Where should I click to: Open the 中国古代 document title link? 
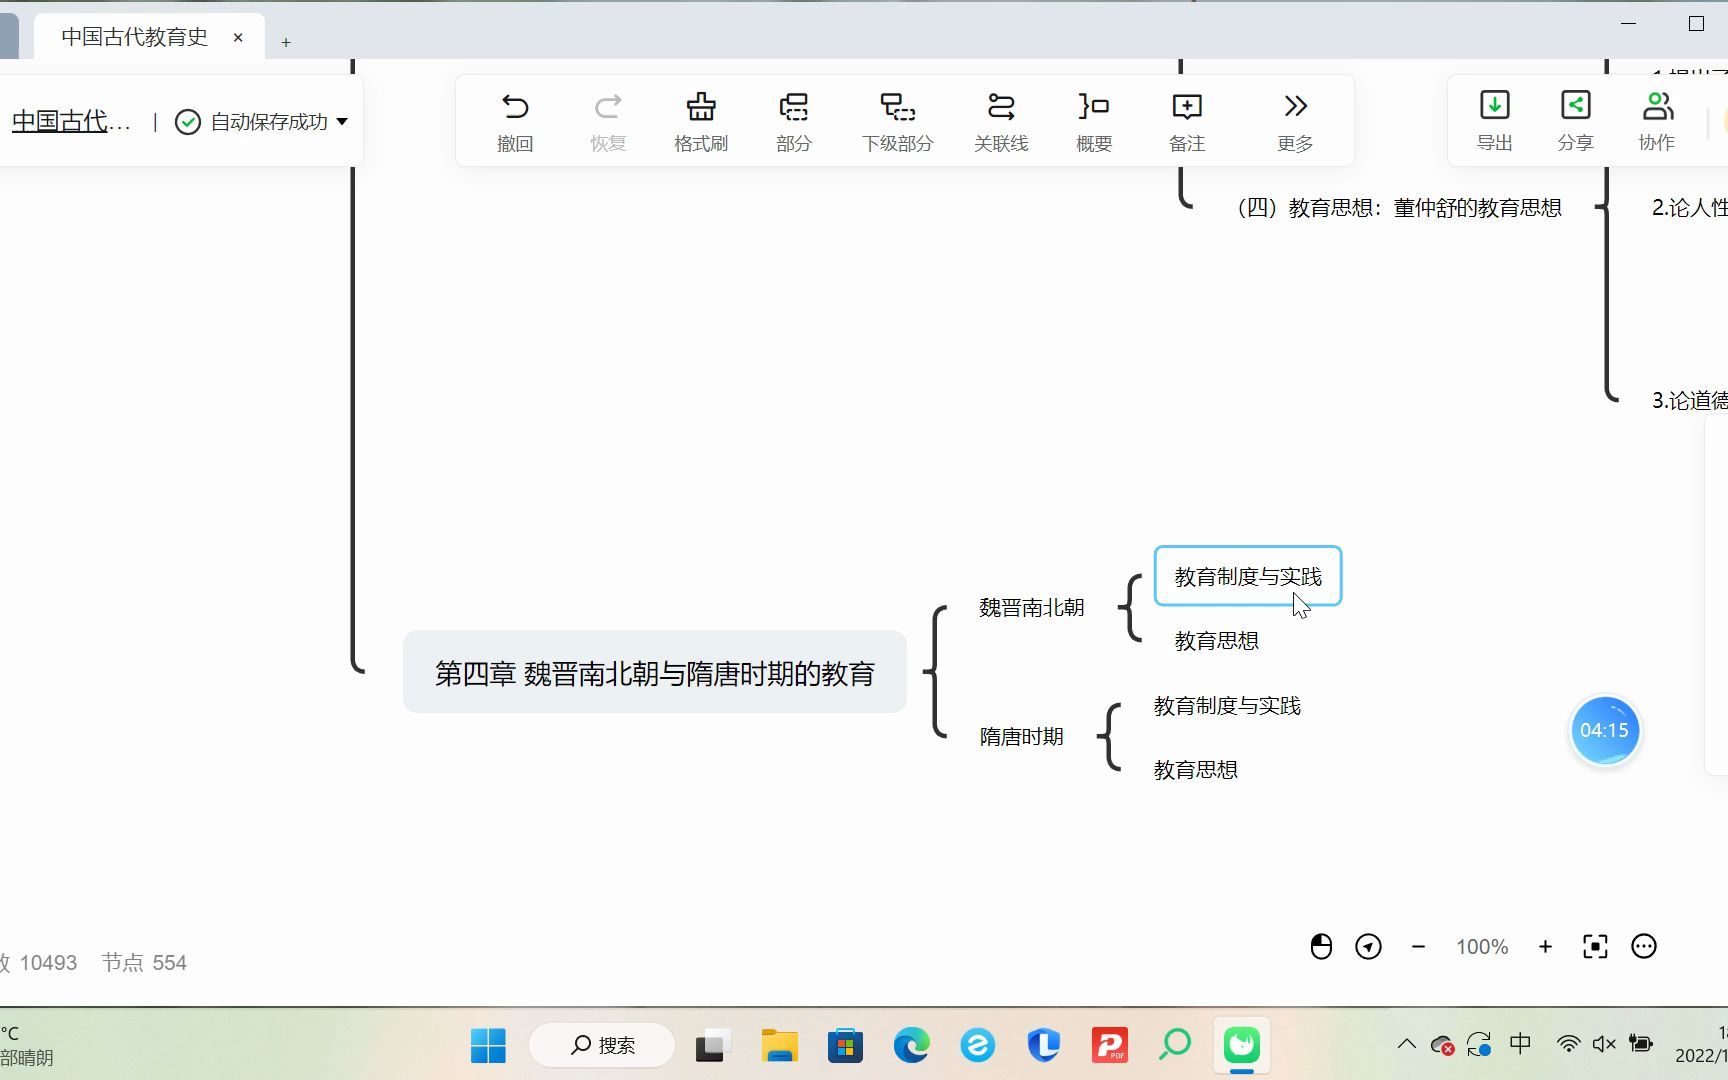click(71, 122)
